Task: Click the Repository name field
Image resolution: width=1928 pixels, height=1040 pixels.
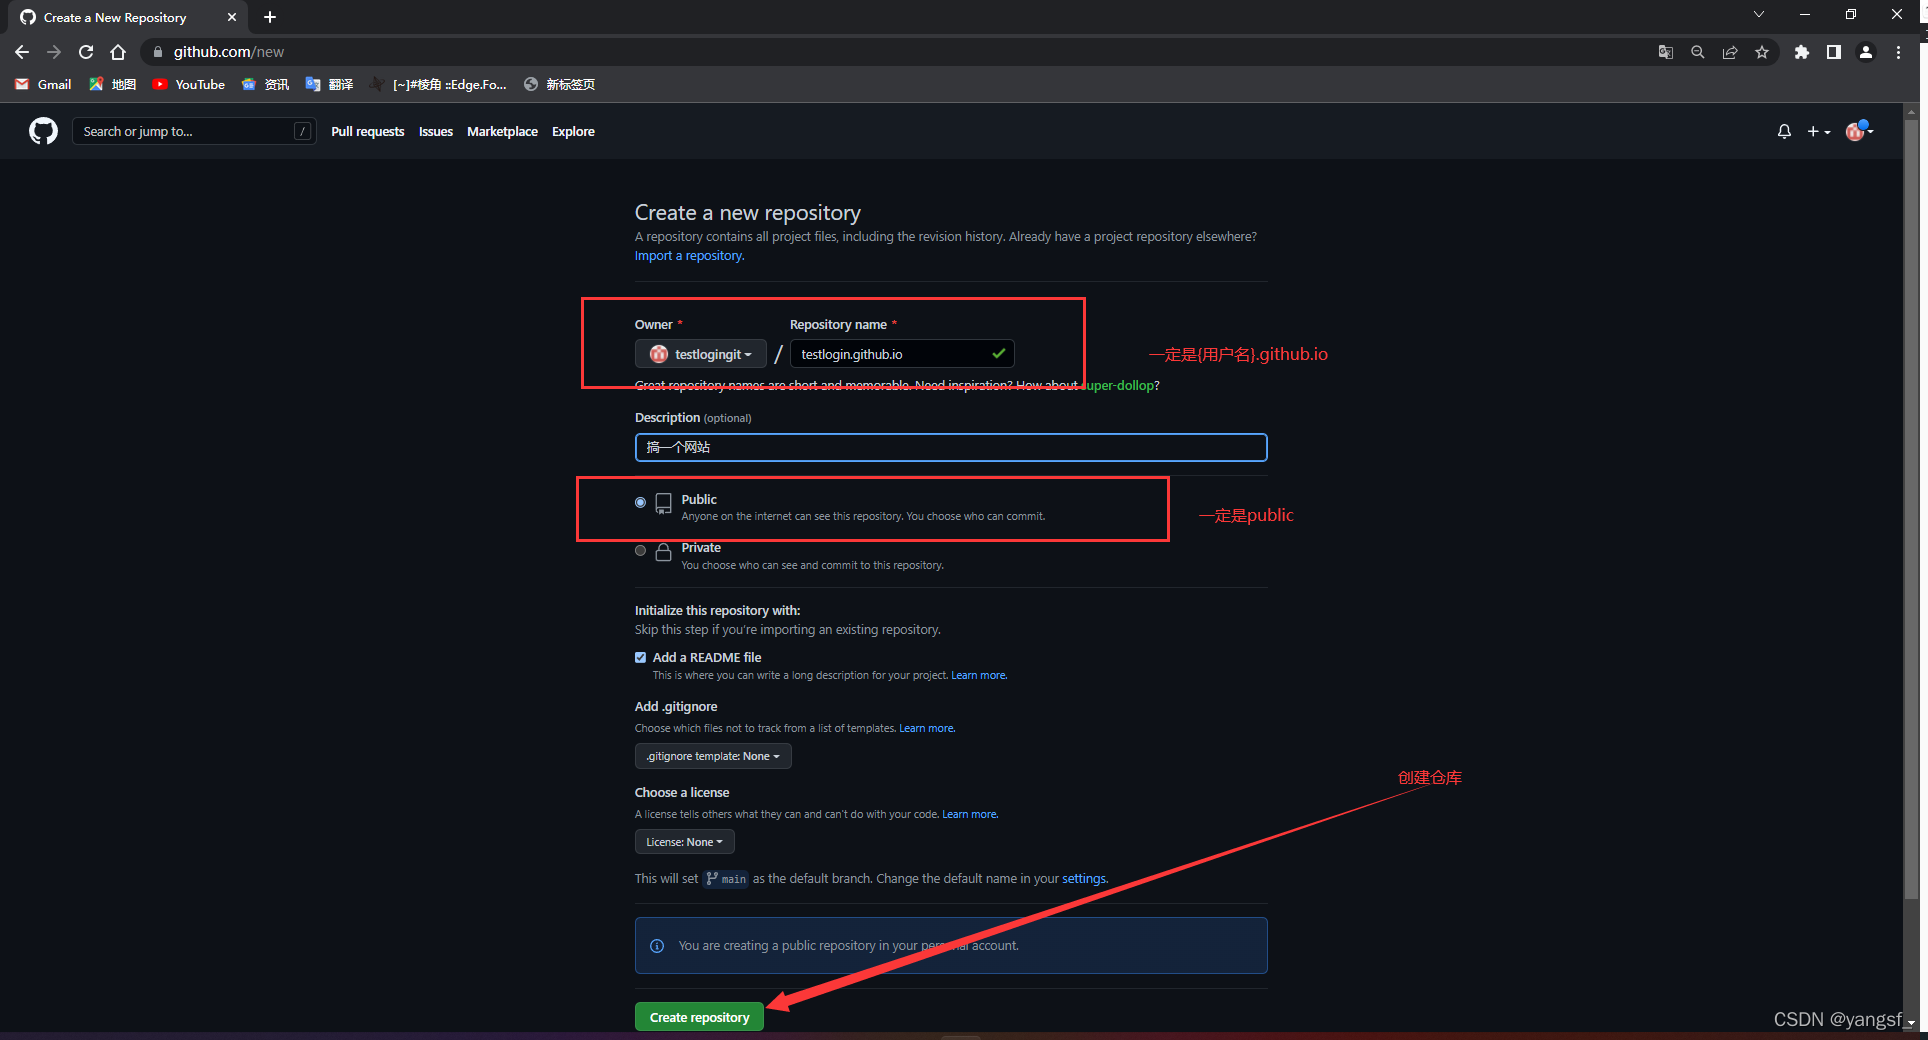Action: pos(902,354)
